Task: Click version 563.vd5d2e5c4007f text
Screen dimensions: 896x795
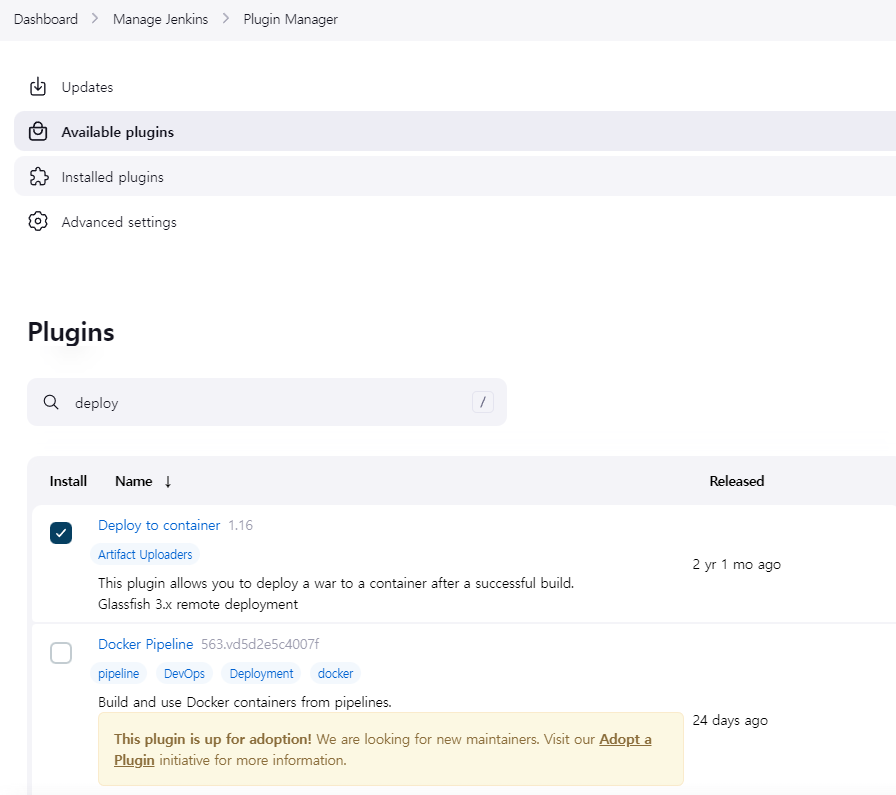Action: 260,644
